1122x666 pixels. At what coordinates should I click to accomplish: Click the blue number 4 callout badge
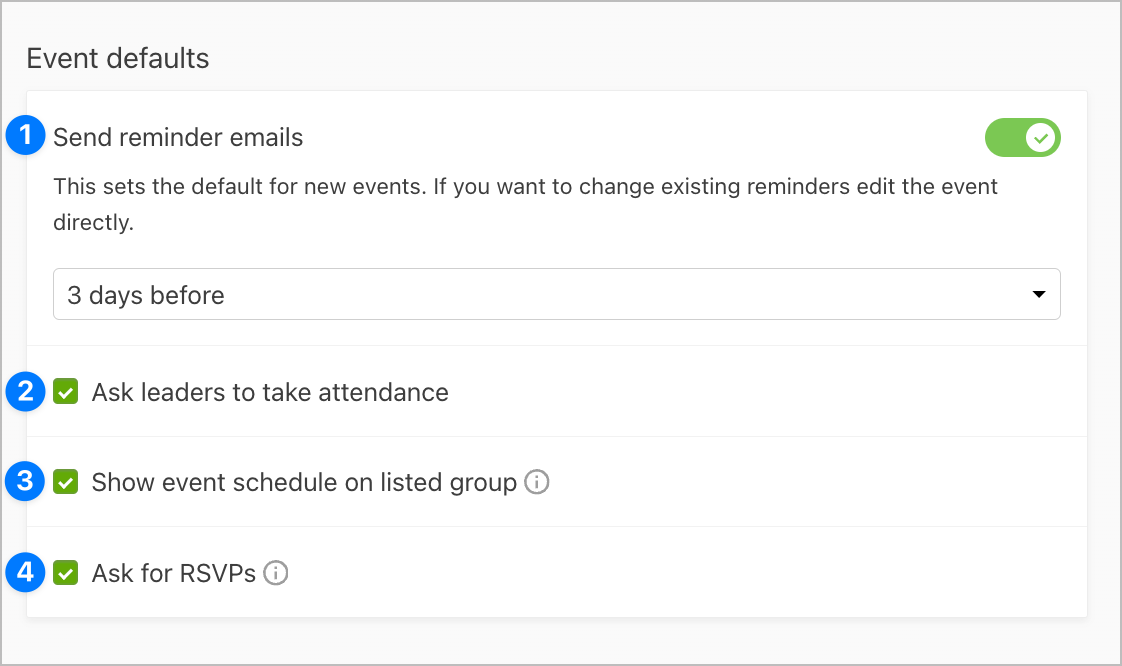[x=25, y=572]
